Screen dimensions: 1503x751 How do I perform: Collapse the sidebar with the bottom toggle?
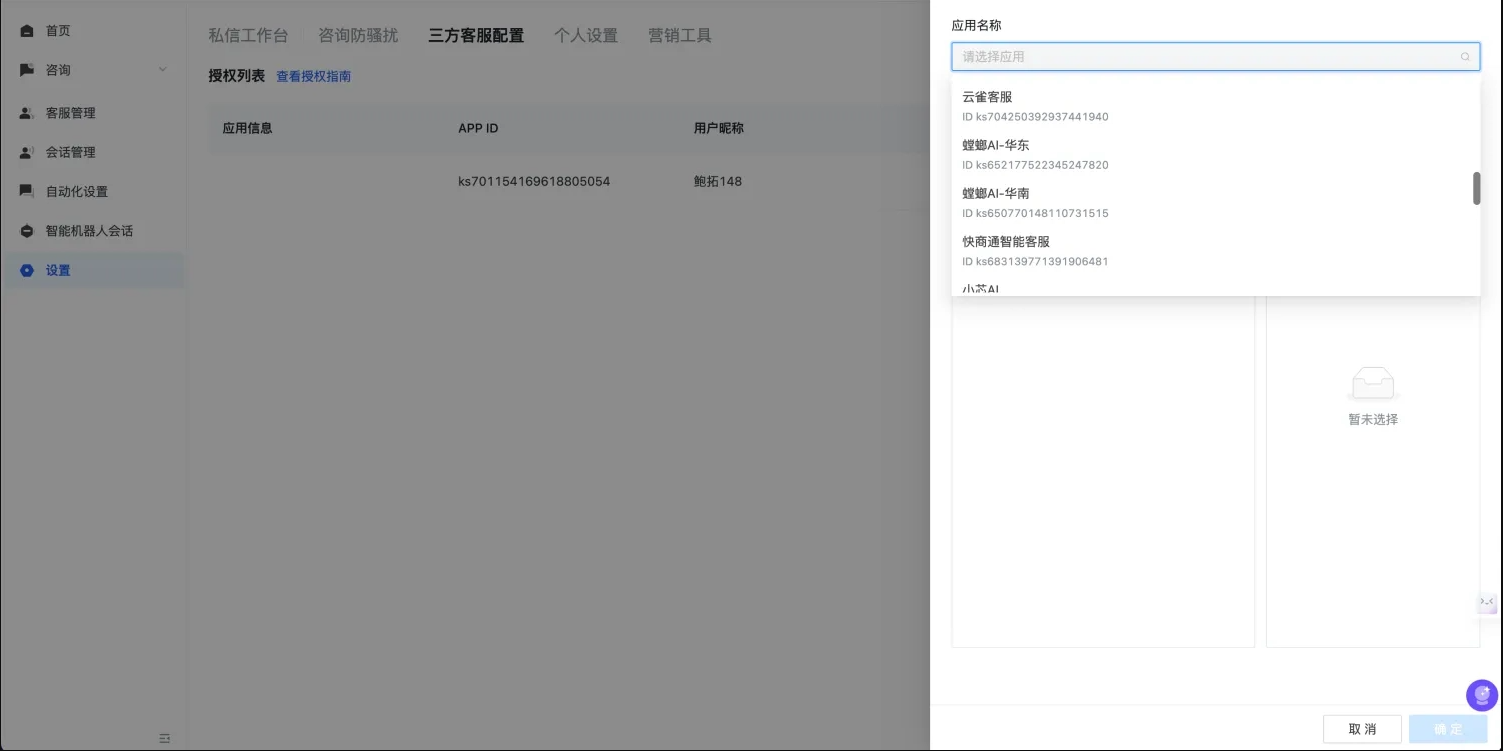pyautogui.click(x=165, y=737)
